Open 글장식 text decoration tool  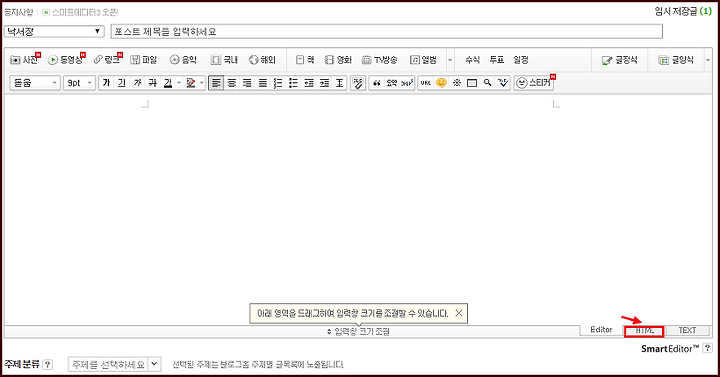point(619,60)
